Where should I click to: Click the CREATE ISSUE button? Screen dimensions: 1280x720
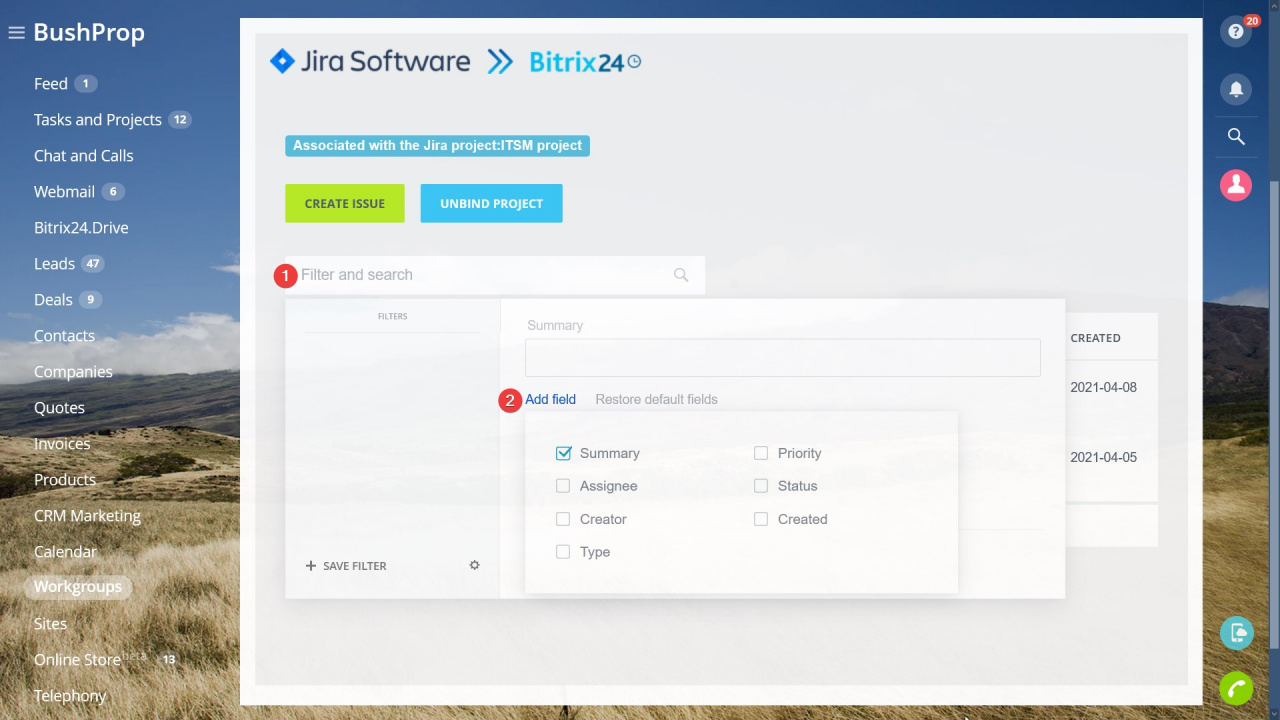tap(345, 203)
